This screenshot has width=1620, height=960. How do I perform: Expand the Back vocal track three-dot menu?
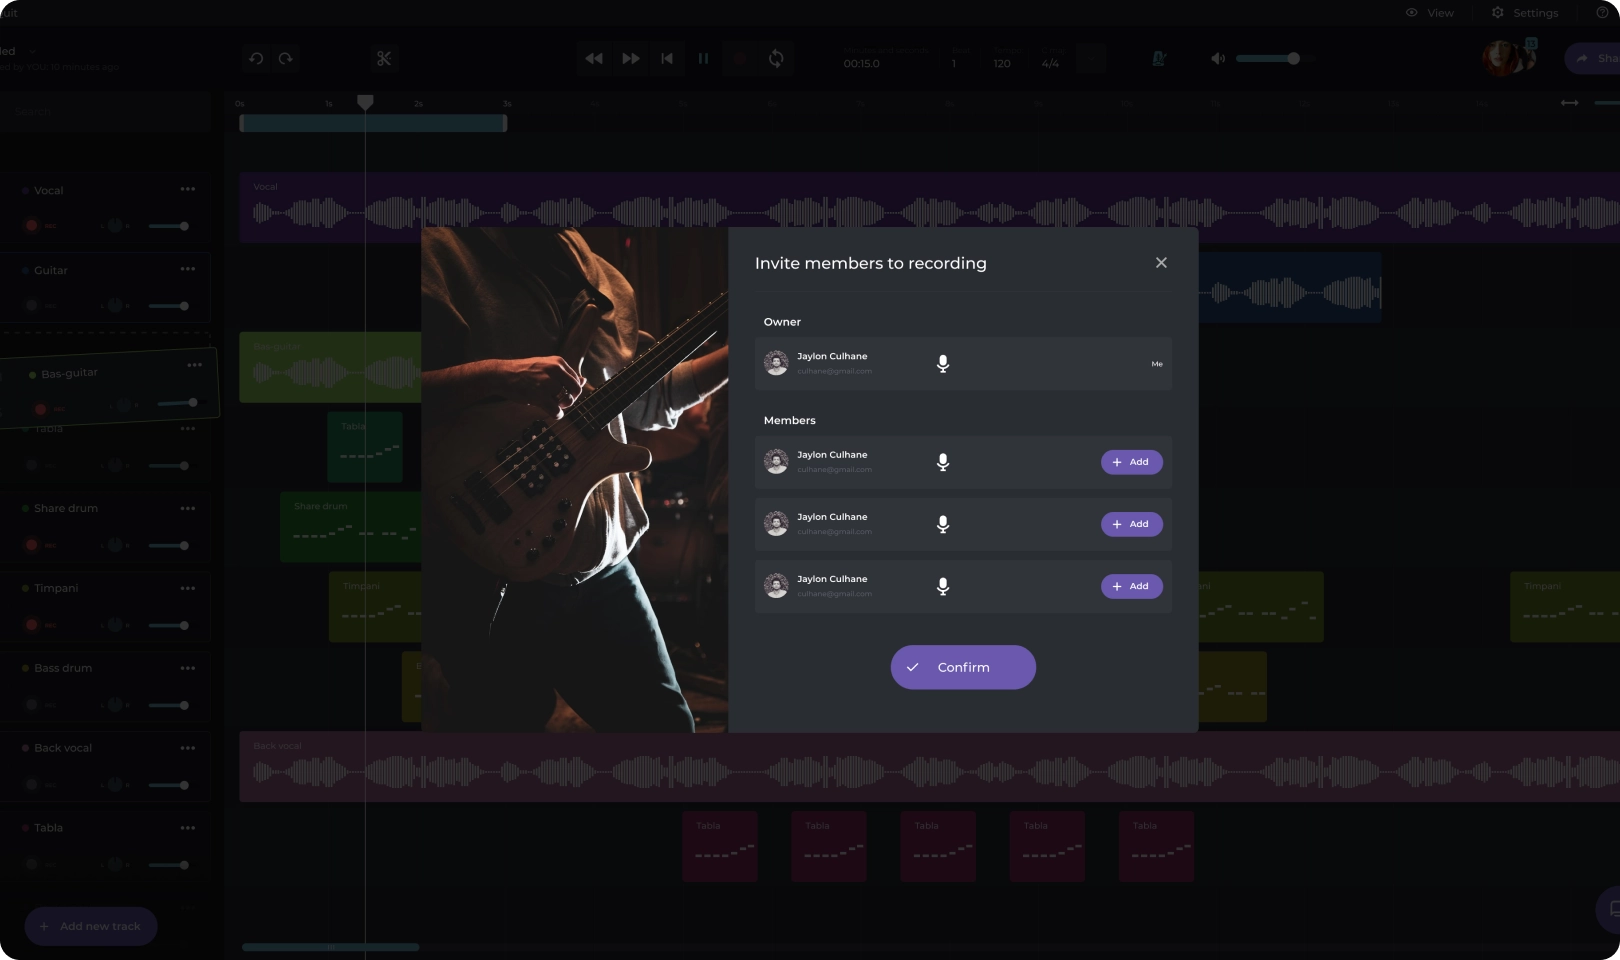click(188, 748)
